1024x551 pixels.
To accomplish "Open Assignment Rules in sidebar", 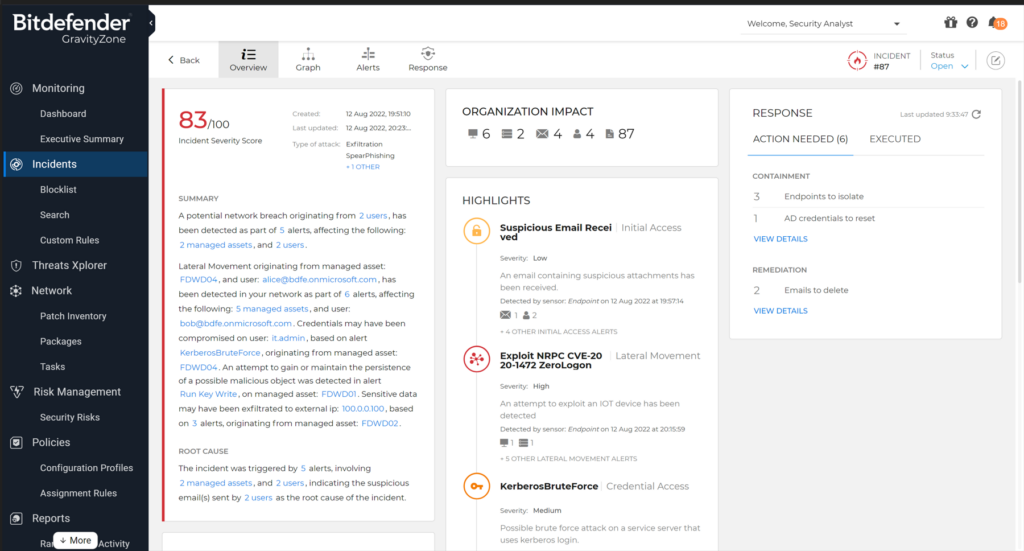I will coord(78,494).
